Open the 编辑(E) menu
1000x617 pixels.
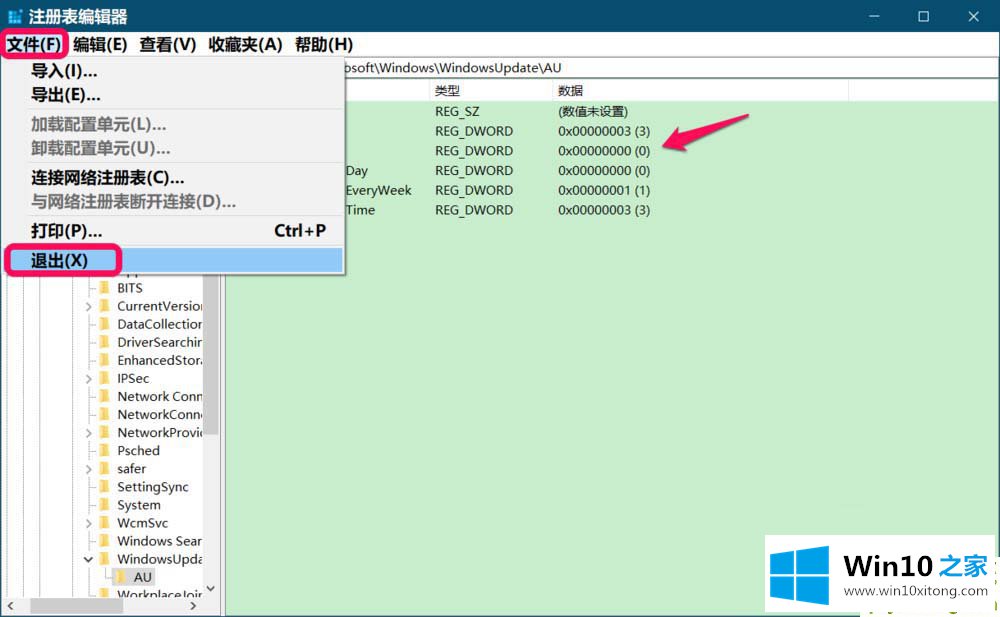(x=100, y=45)
